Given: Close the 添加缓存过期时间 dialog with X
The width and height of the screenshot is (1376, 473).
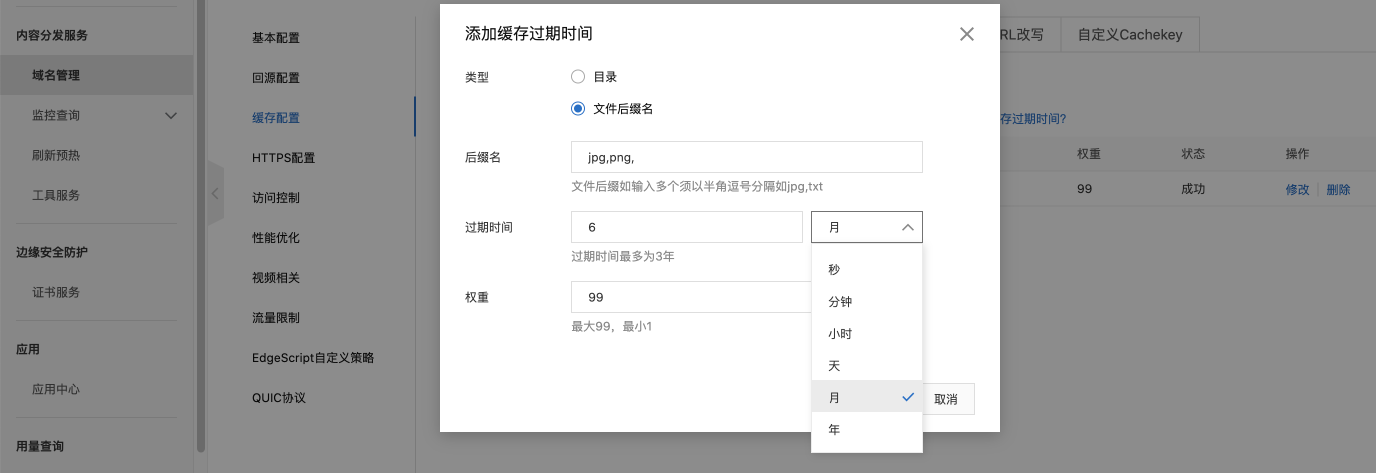Looking at the screenshot, I should [x=966, y=34].
